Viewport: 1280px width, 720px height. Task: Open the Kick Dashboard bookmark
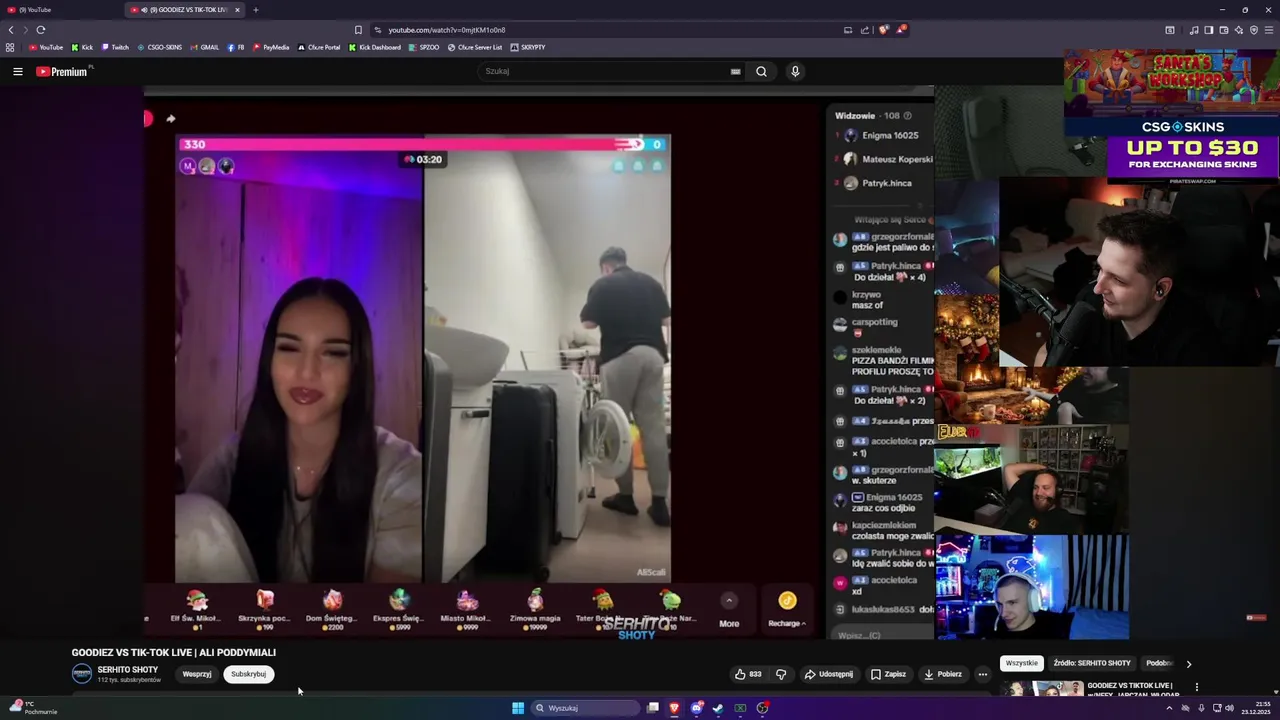pos(375,47)
